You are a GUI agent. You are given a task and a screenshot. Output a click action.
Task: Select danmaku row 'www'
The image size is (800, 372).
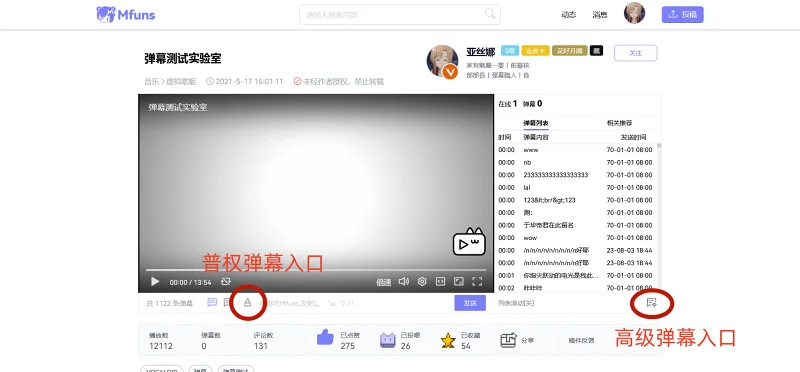point(576,150)
